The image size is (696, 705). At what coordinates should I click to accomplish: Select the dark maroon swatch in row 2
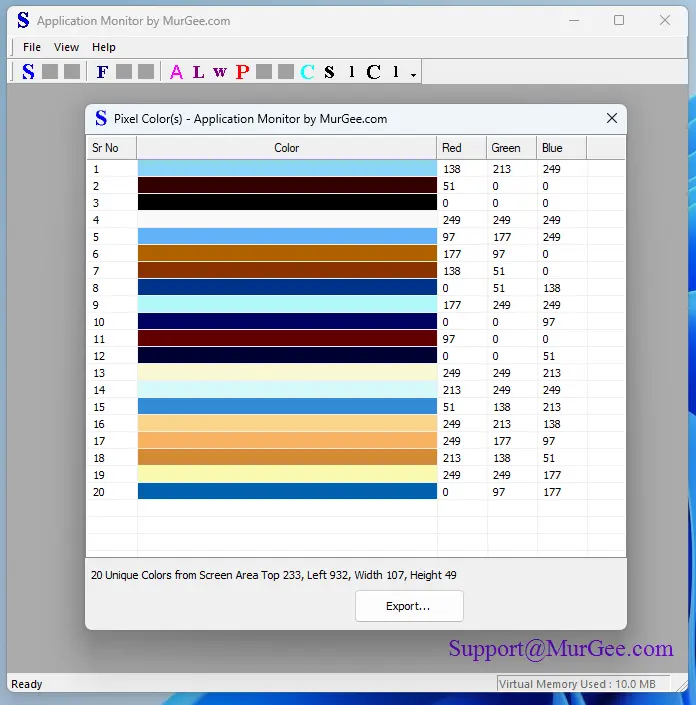[x=287, y=186]
